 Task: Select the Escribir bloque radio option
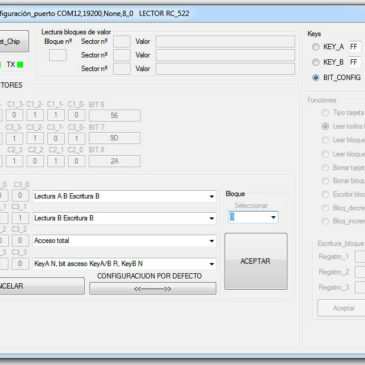tap(325, 194)
